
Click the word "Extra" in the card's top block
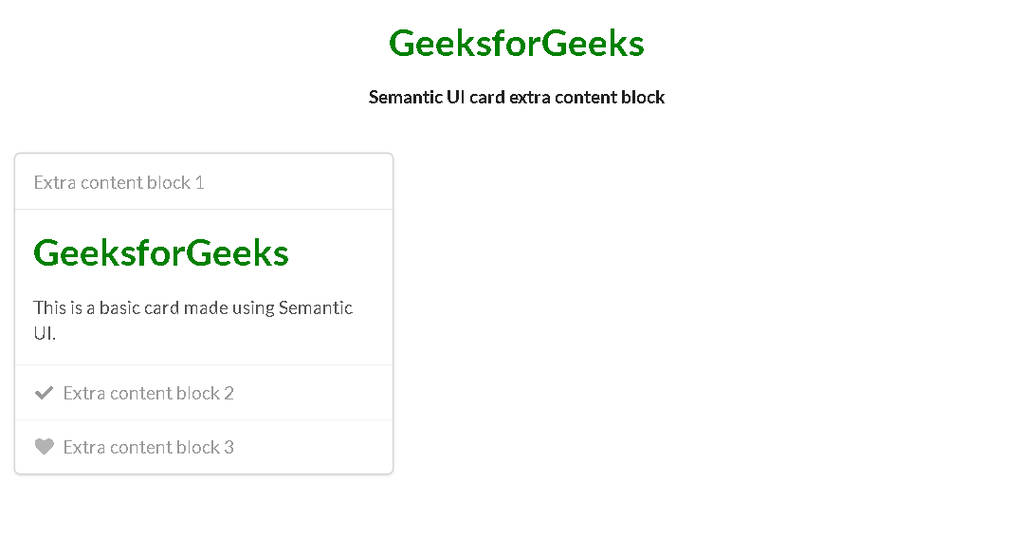[56, 183]
